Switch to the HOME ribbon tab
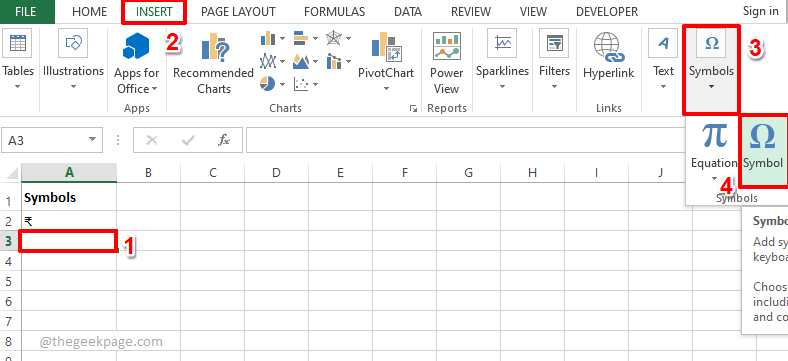788x361 pixels. (89, 12)
